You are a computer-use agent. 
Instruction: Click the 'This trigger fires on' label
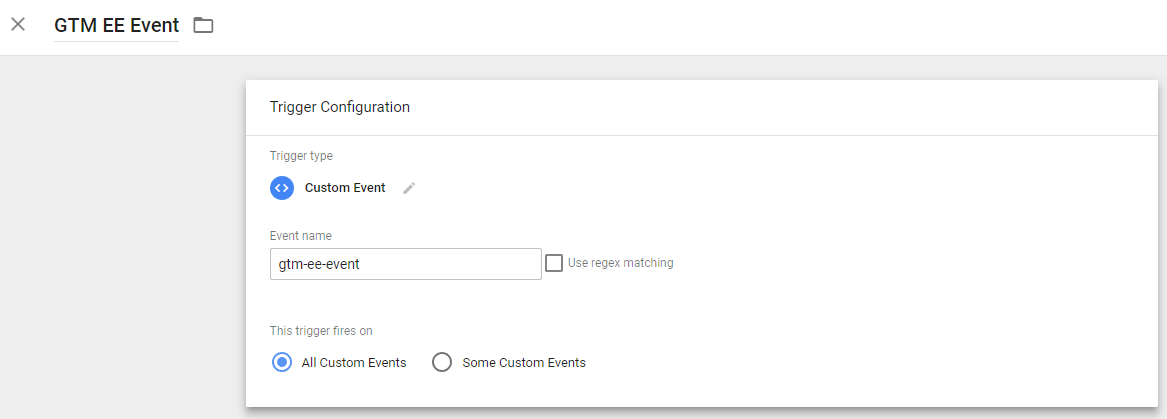coord(321,331)
